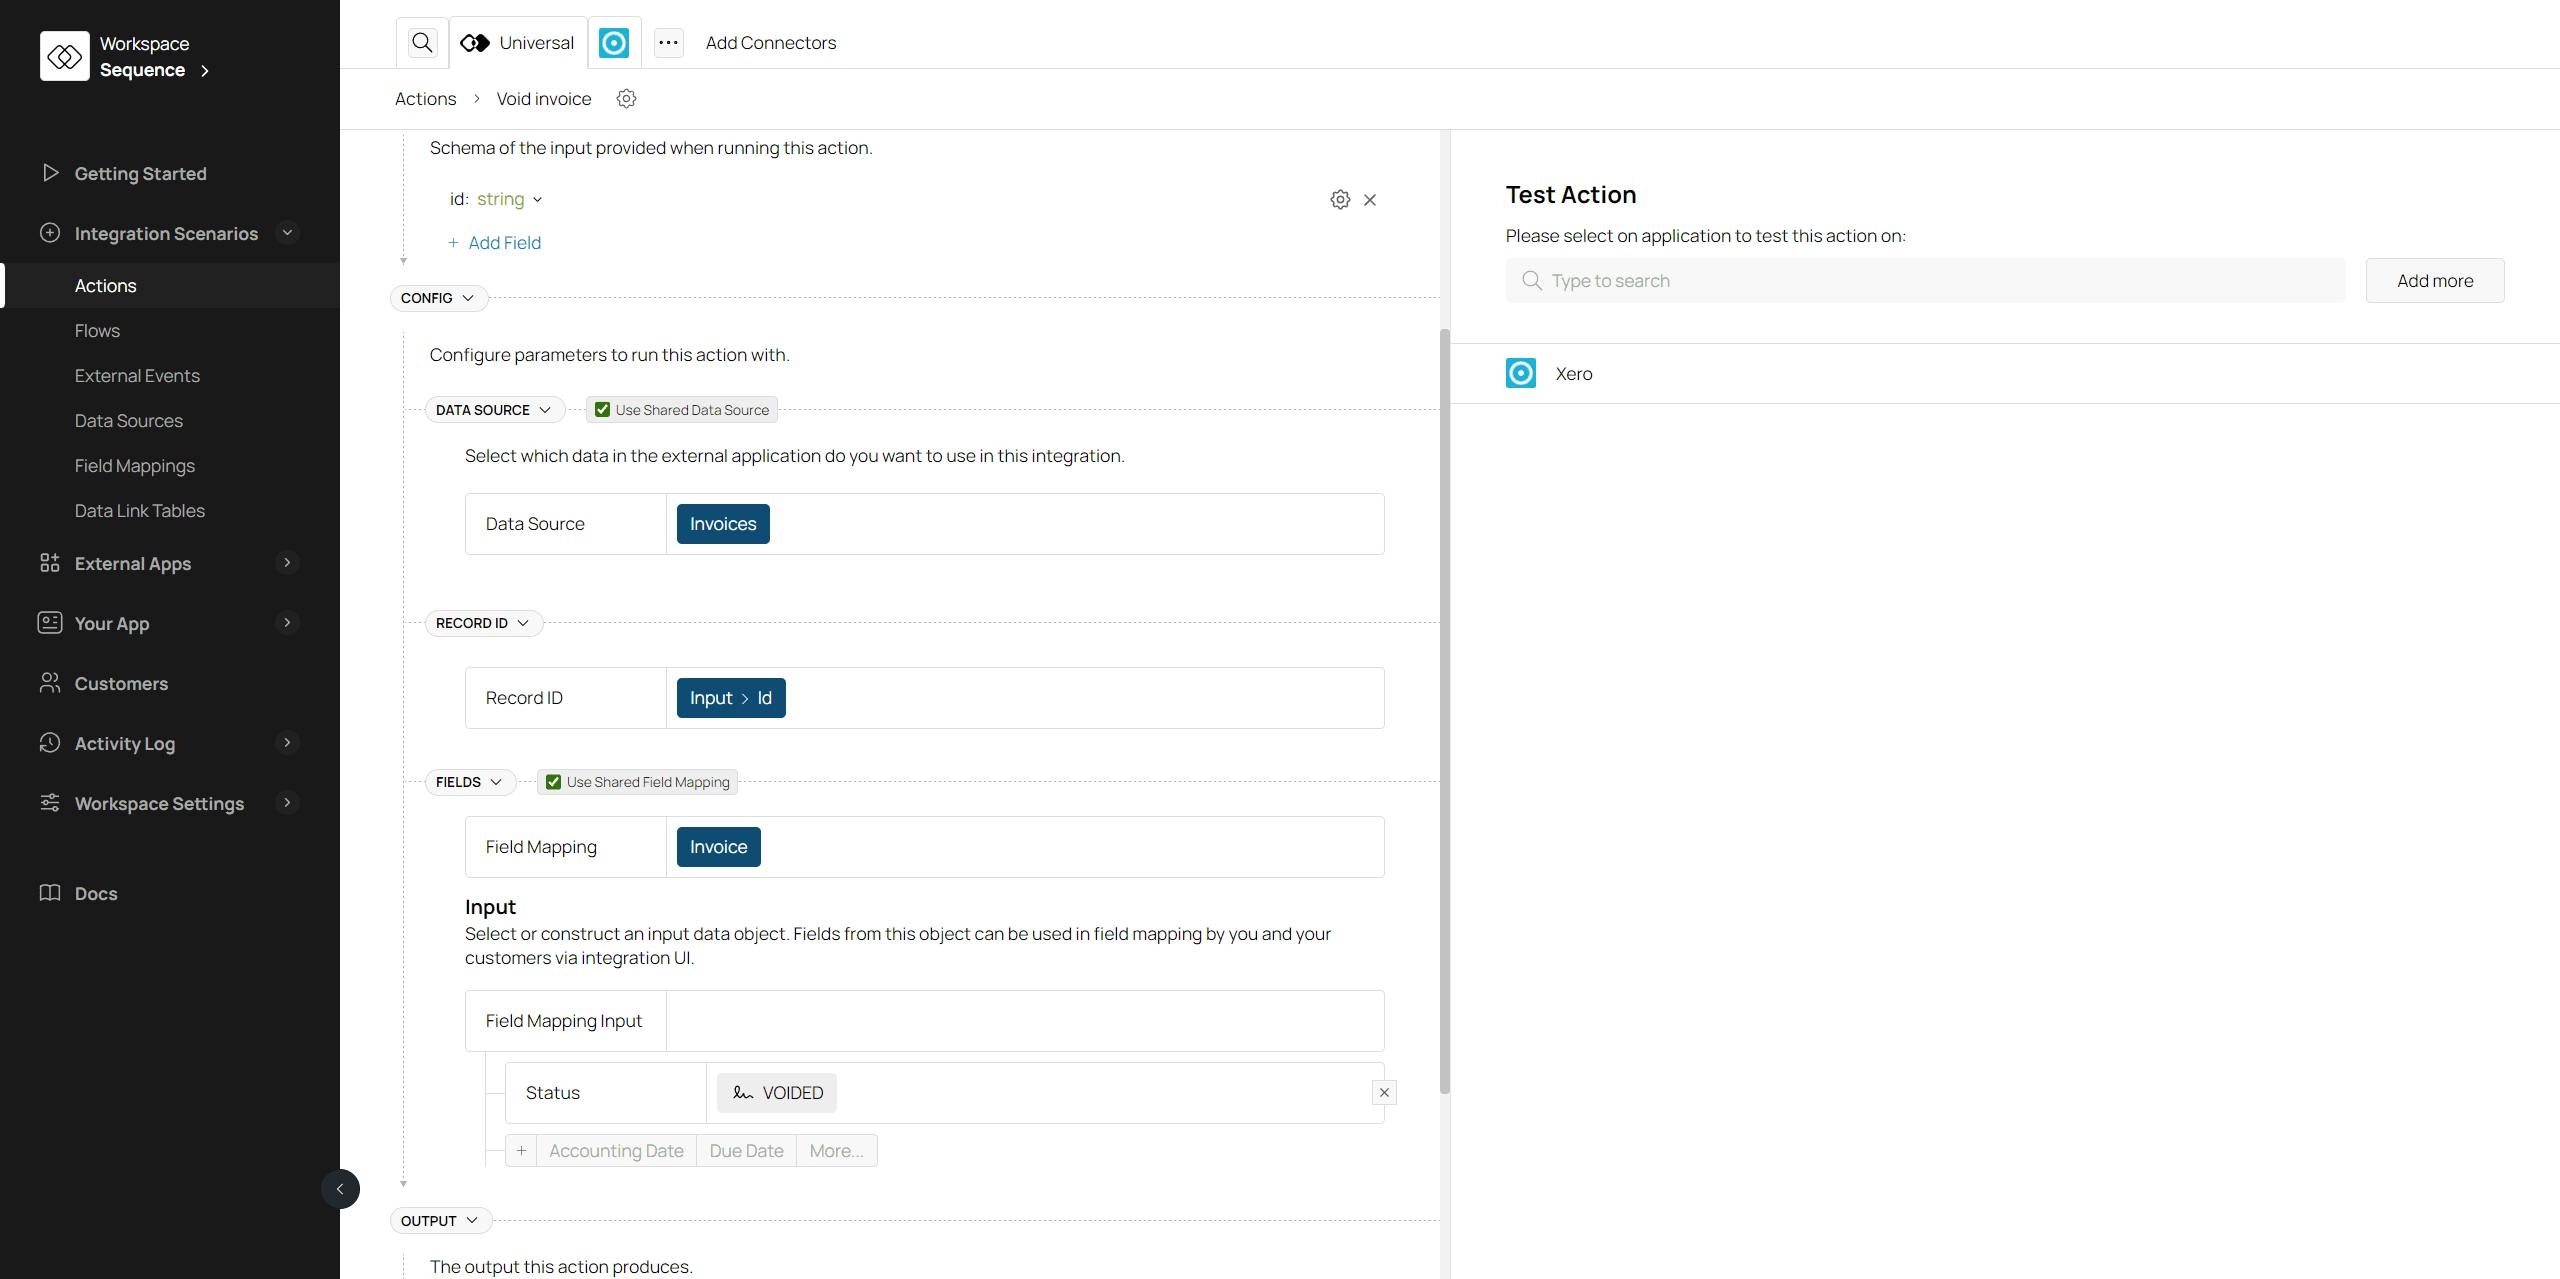Viewport: 2560px width, 1279px height.
Task: Click the Add more button
Action: tap(2434, 281)
